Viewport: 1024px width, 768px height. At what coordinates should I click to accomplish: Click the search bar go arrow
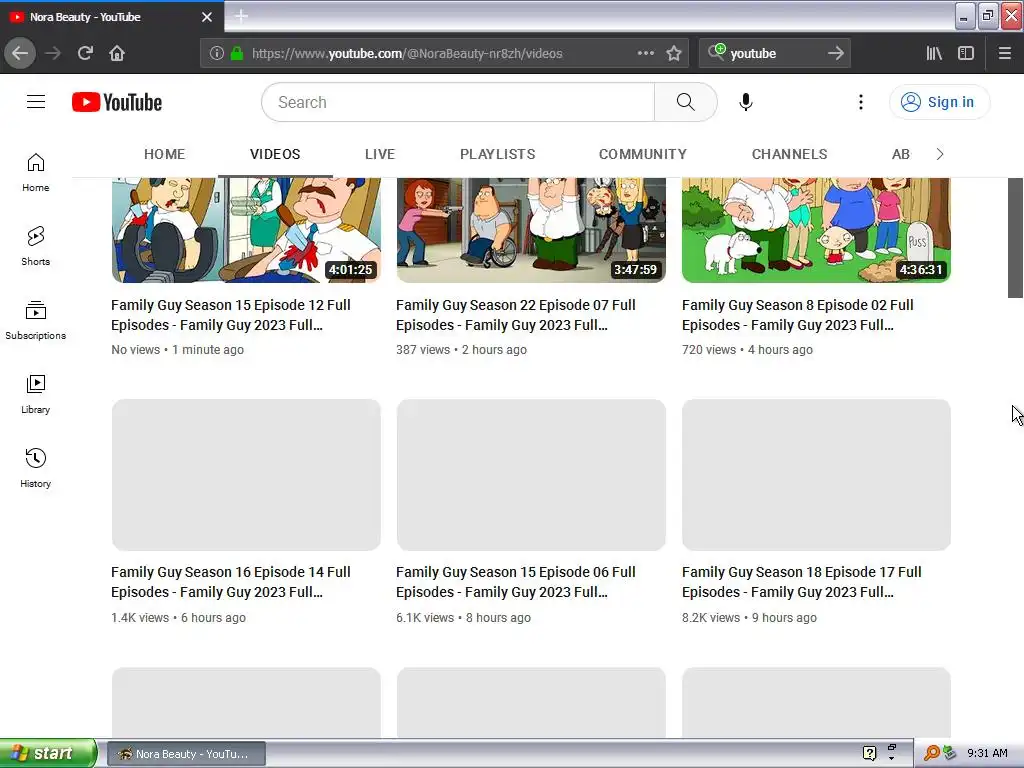835,53
